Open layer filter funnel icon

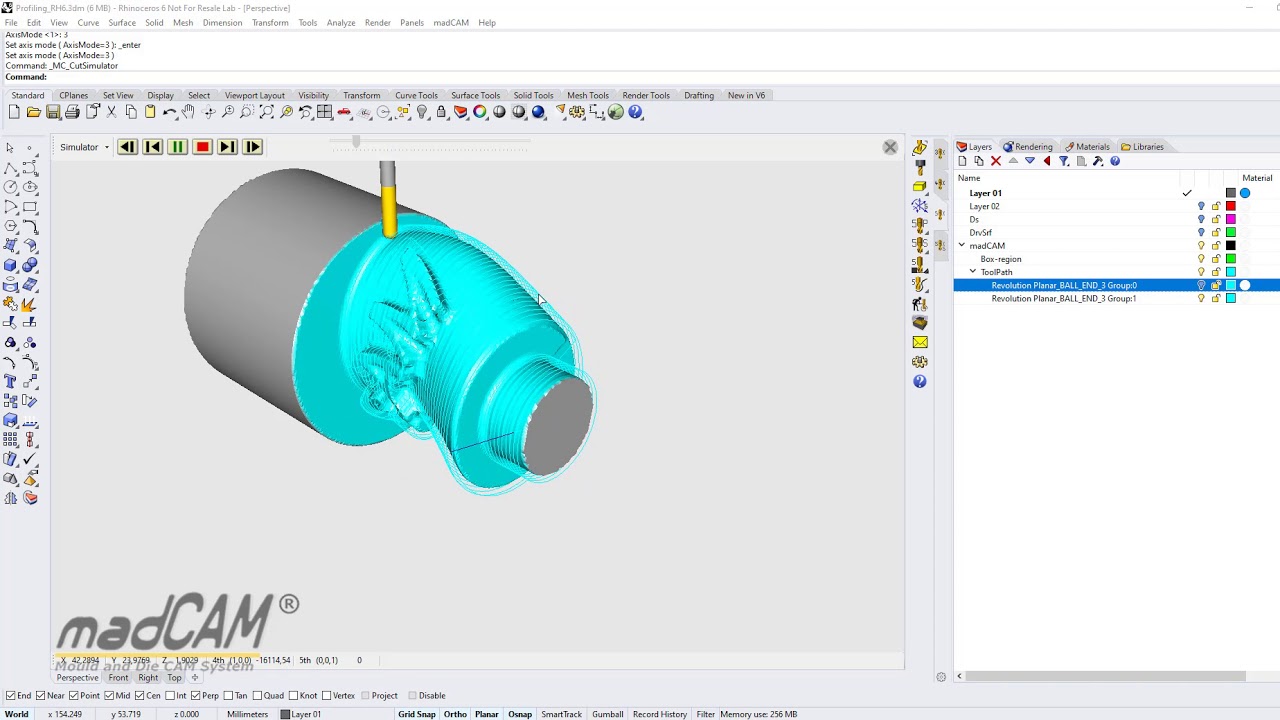click(x=1064, y=161)
